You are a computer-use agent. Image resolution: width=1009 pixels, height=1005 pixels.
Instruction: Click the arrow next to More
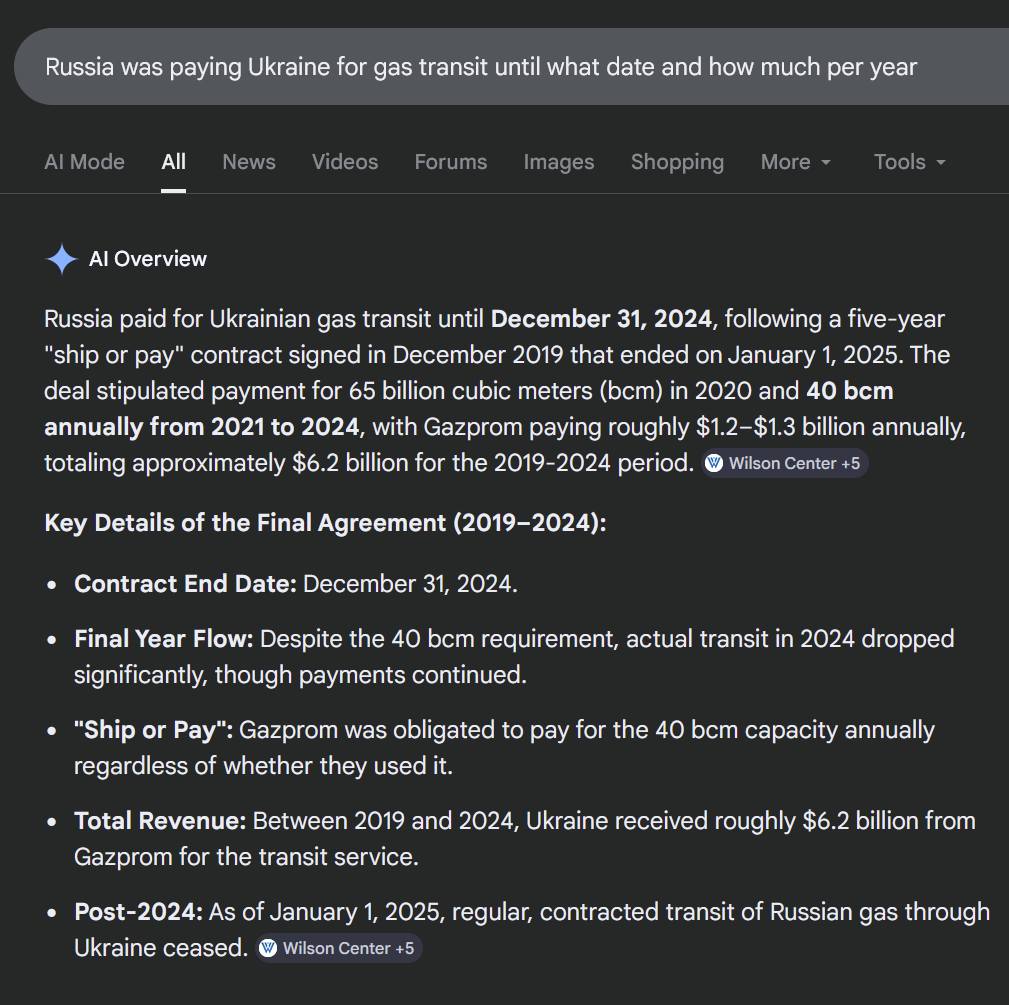point(826,163)
